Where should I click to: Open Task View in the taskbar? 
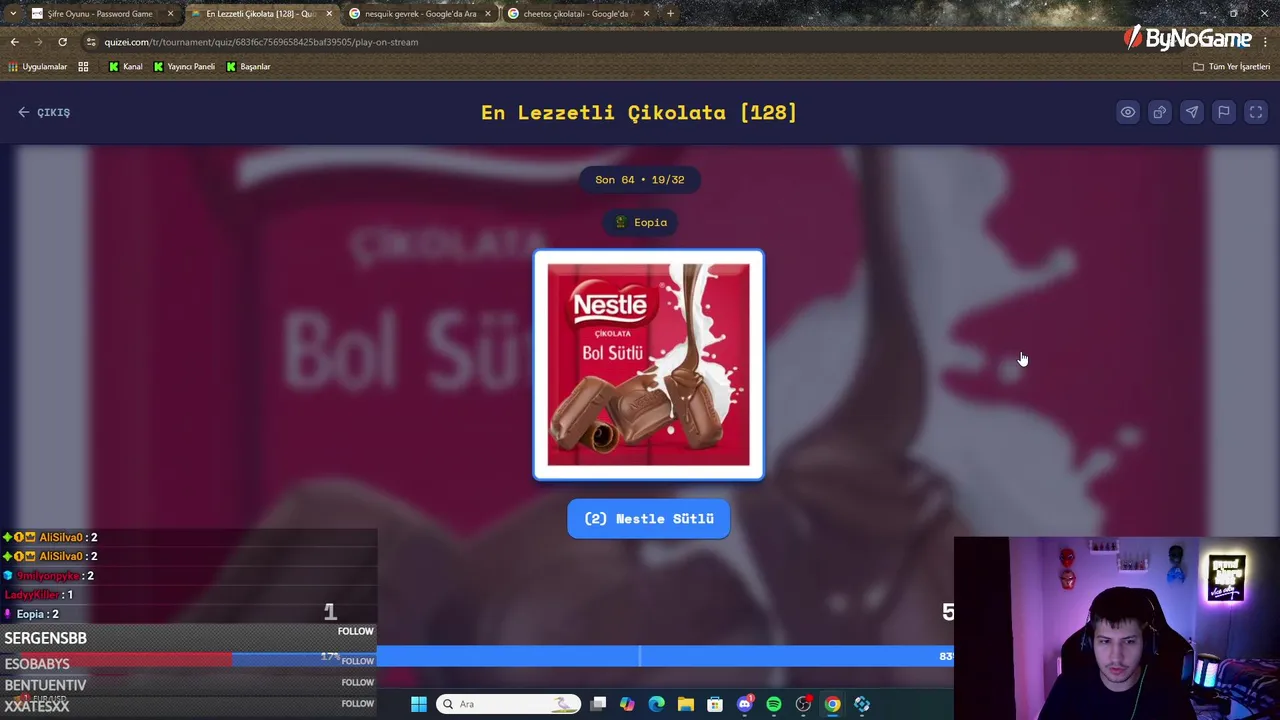tap(598, 704)
